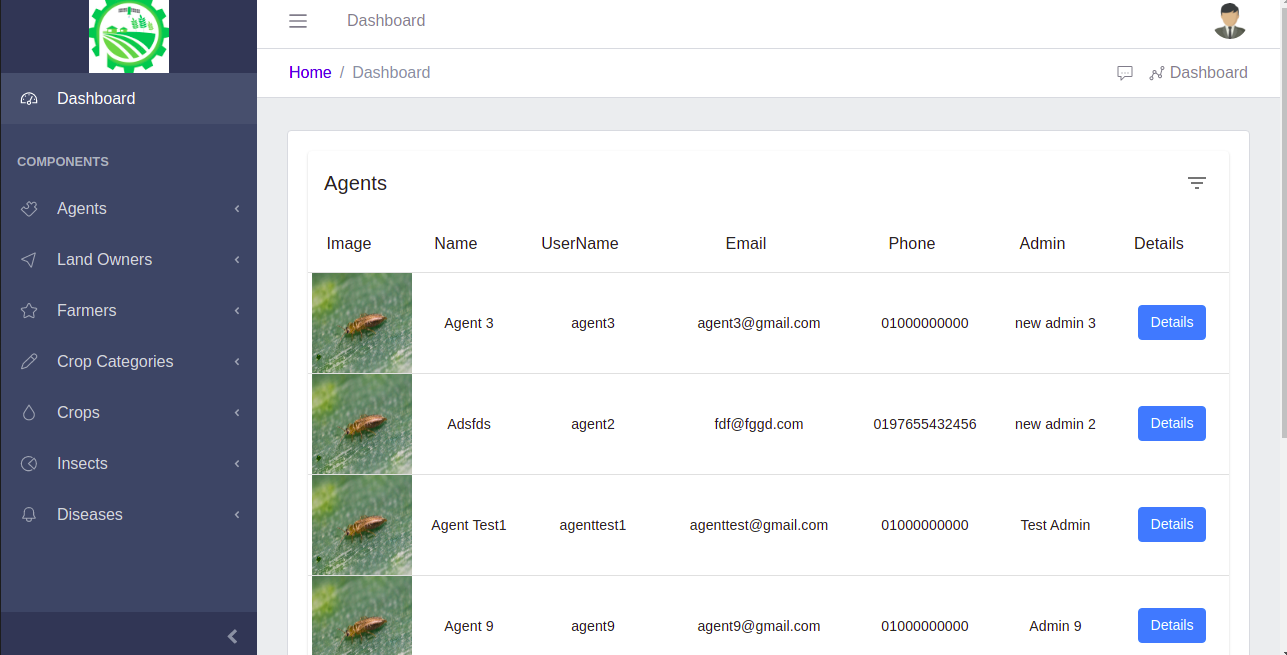Screen dimensions: 1287x655
Task: Expand the Land Owners submenu
Action: [x=104, y=260]
